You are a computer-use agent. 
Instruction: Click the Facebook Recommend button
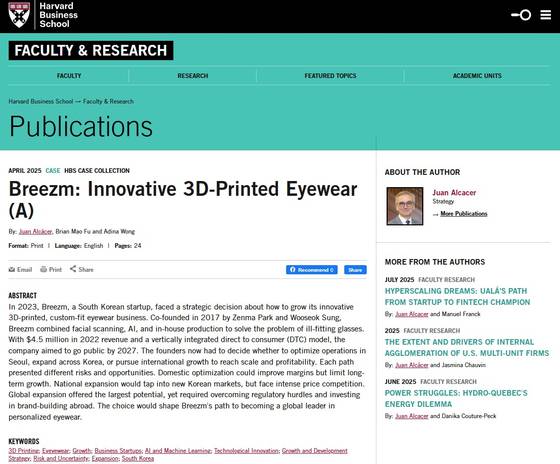pyautogui.click(x=311, y=270)
